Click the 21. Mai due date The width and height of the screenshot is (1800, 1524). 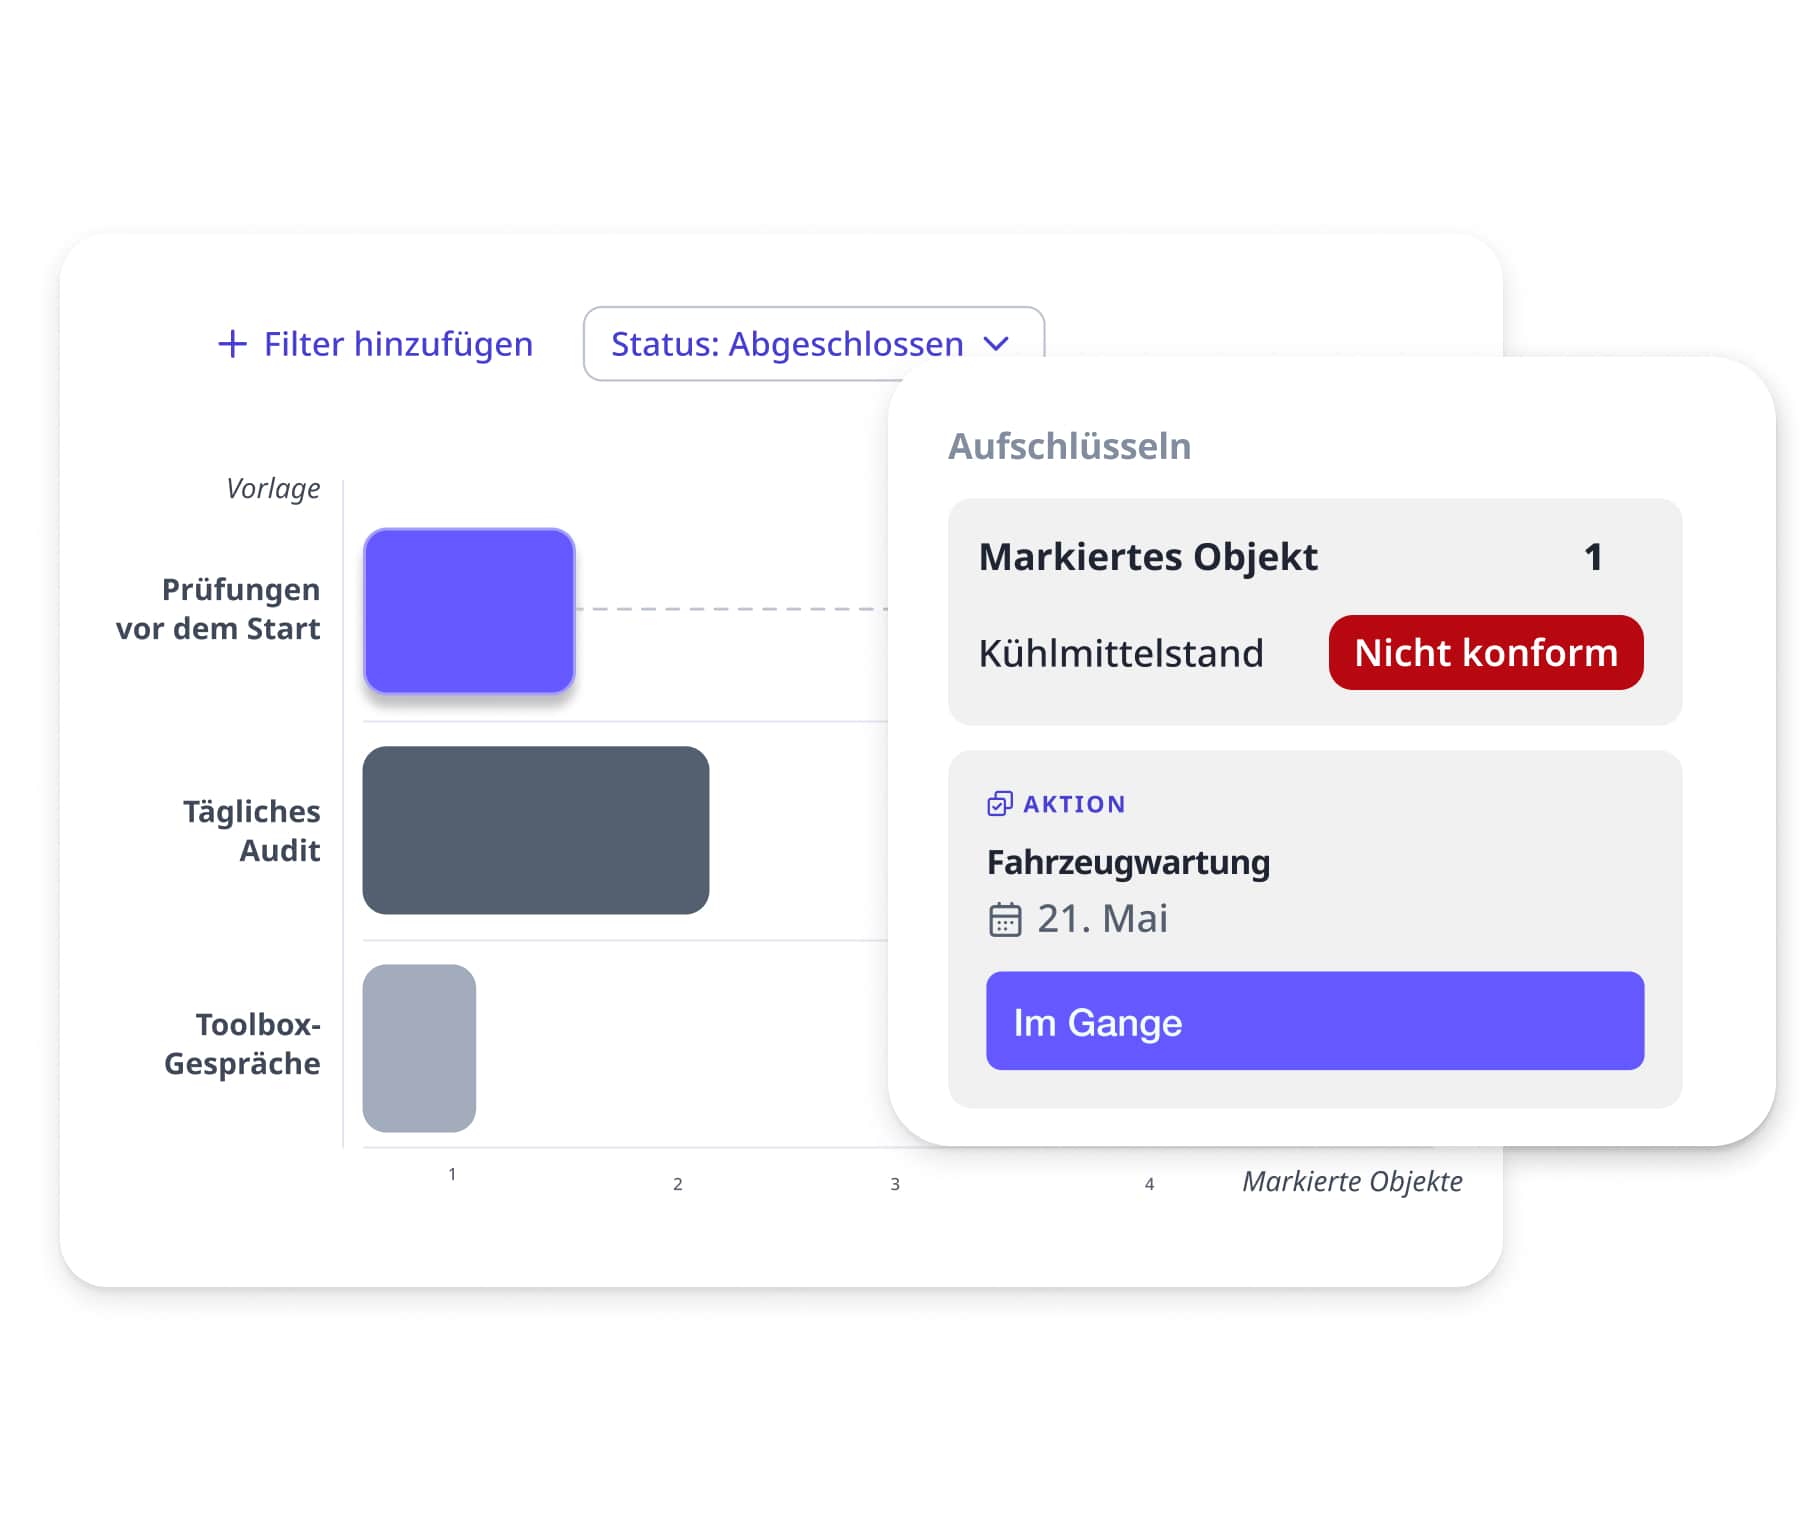tap(1102, 919)
